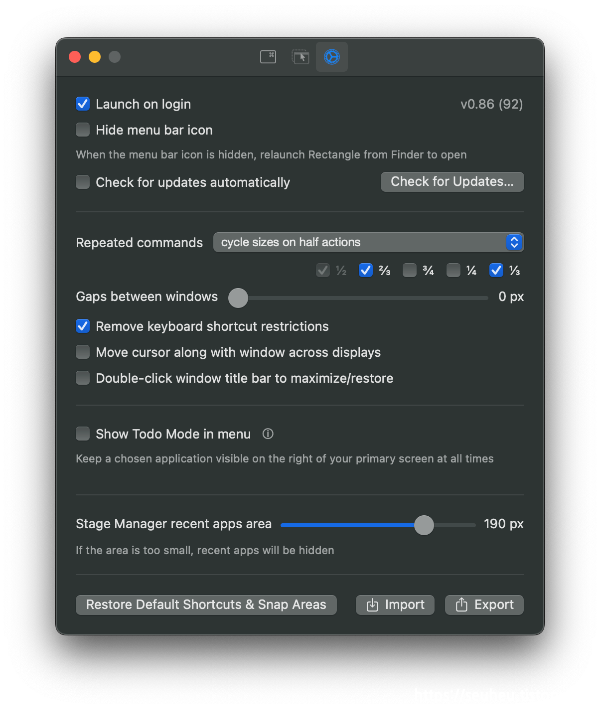Image resolution: width=600 pixels, height=708 pixels.
Task: Click the Export button
Action: pyautogui.click(x=484, y=605)
